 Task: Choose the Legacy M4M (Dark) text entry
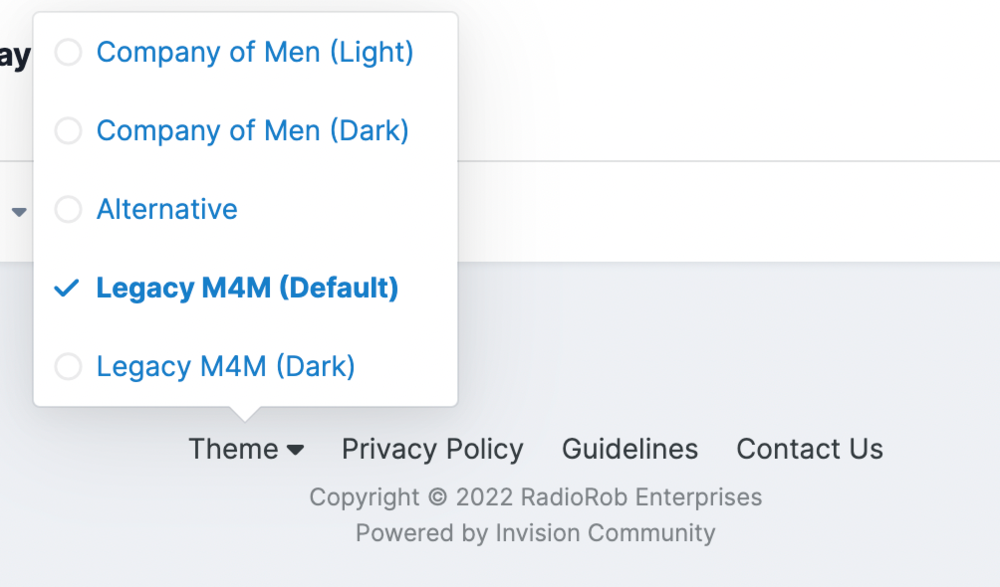point(225,367)
